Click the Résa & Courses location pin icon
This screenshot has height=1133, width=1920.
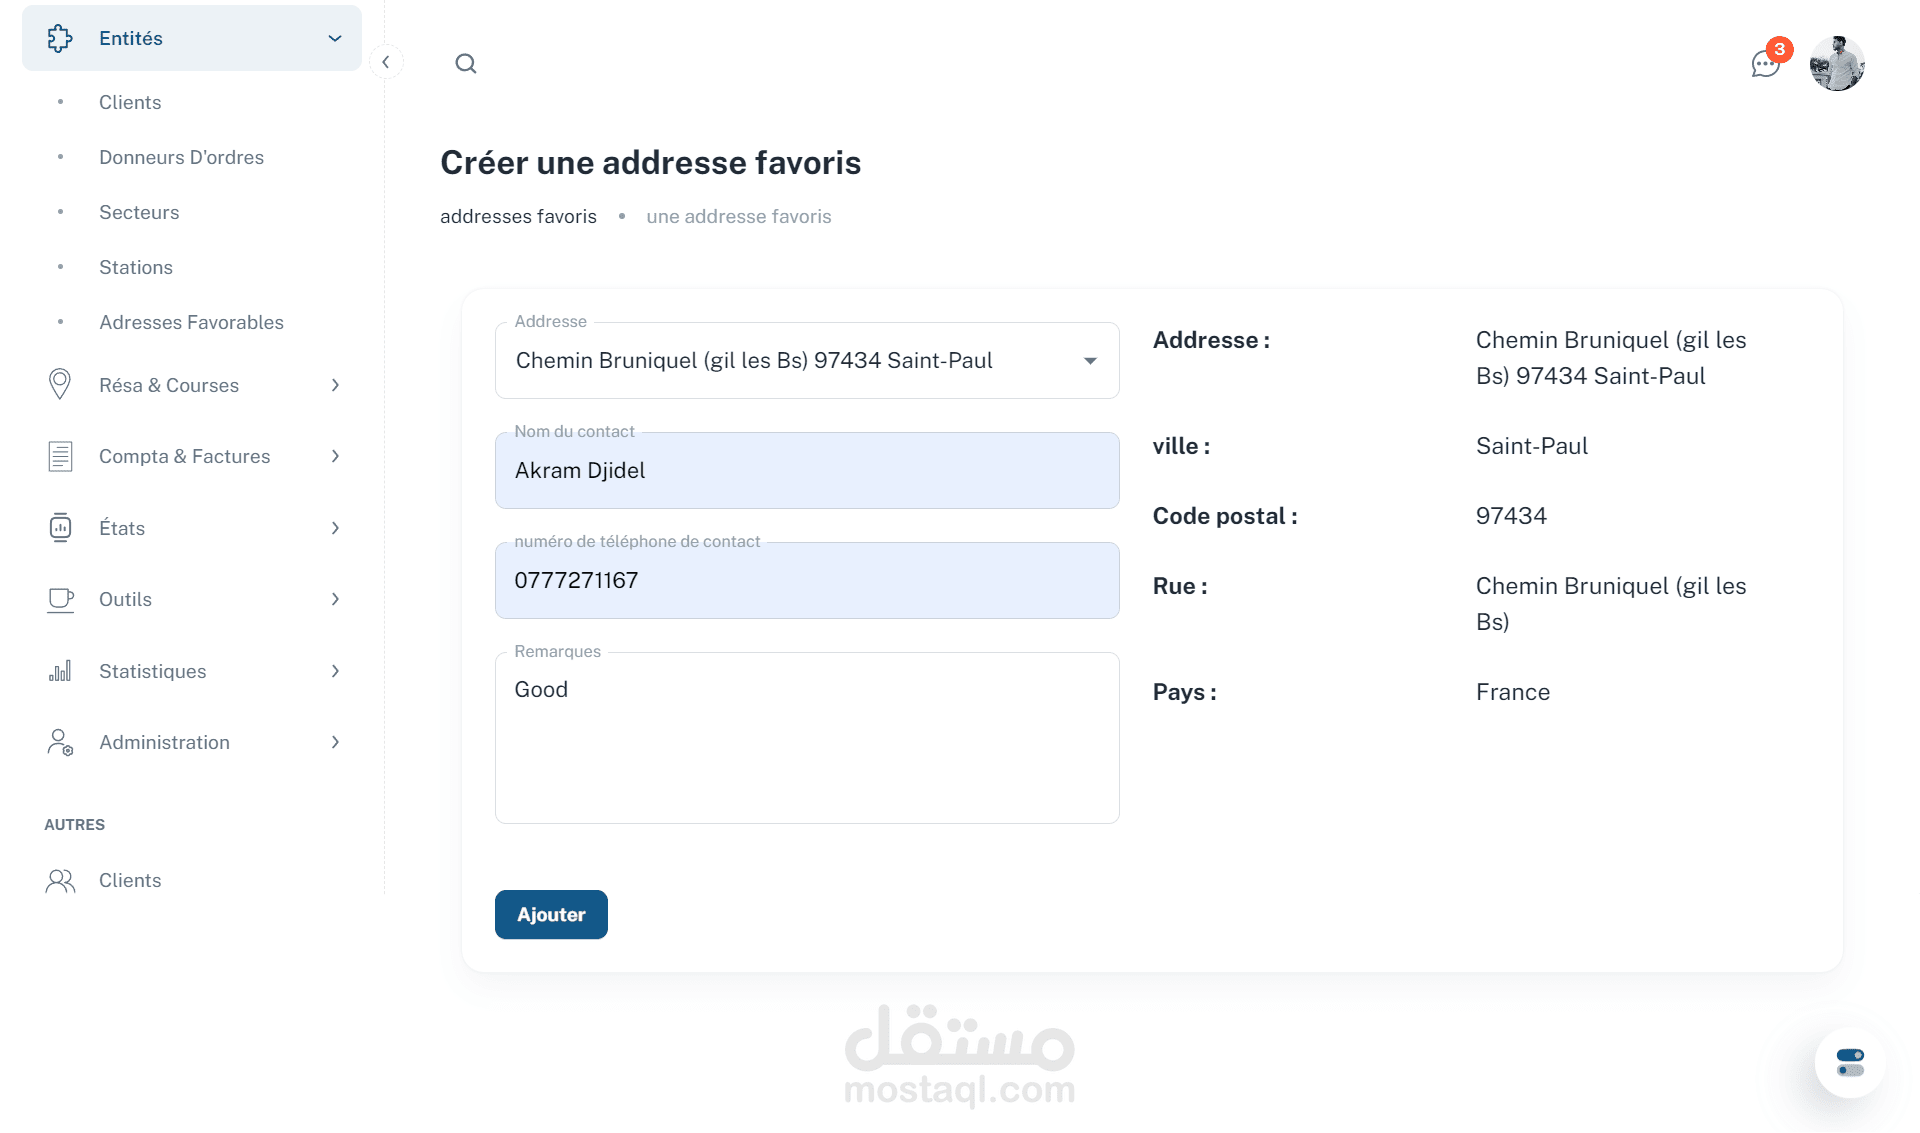60,384
